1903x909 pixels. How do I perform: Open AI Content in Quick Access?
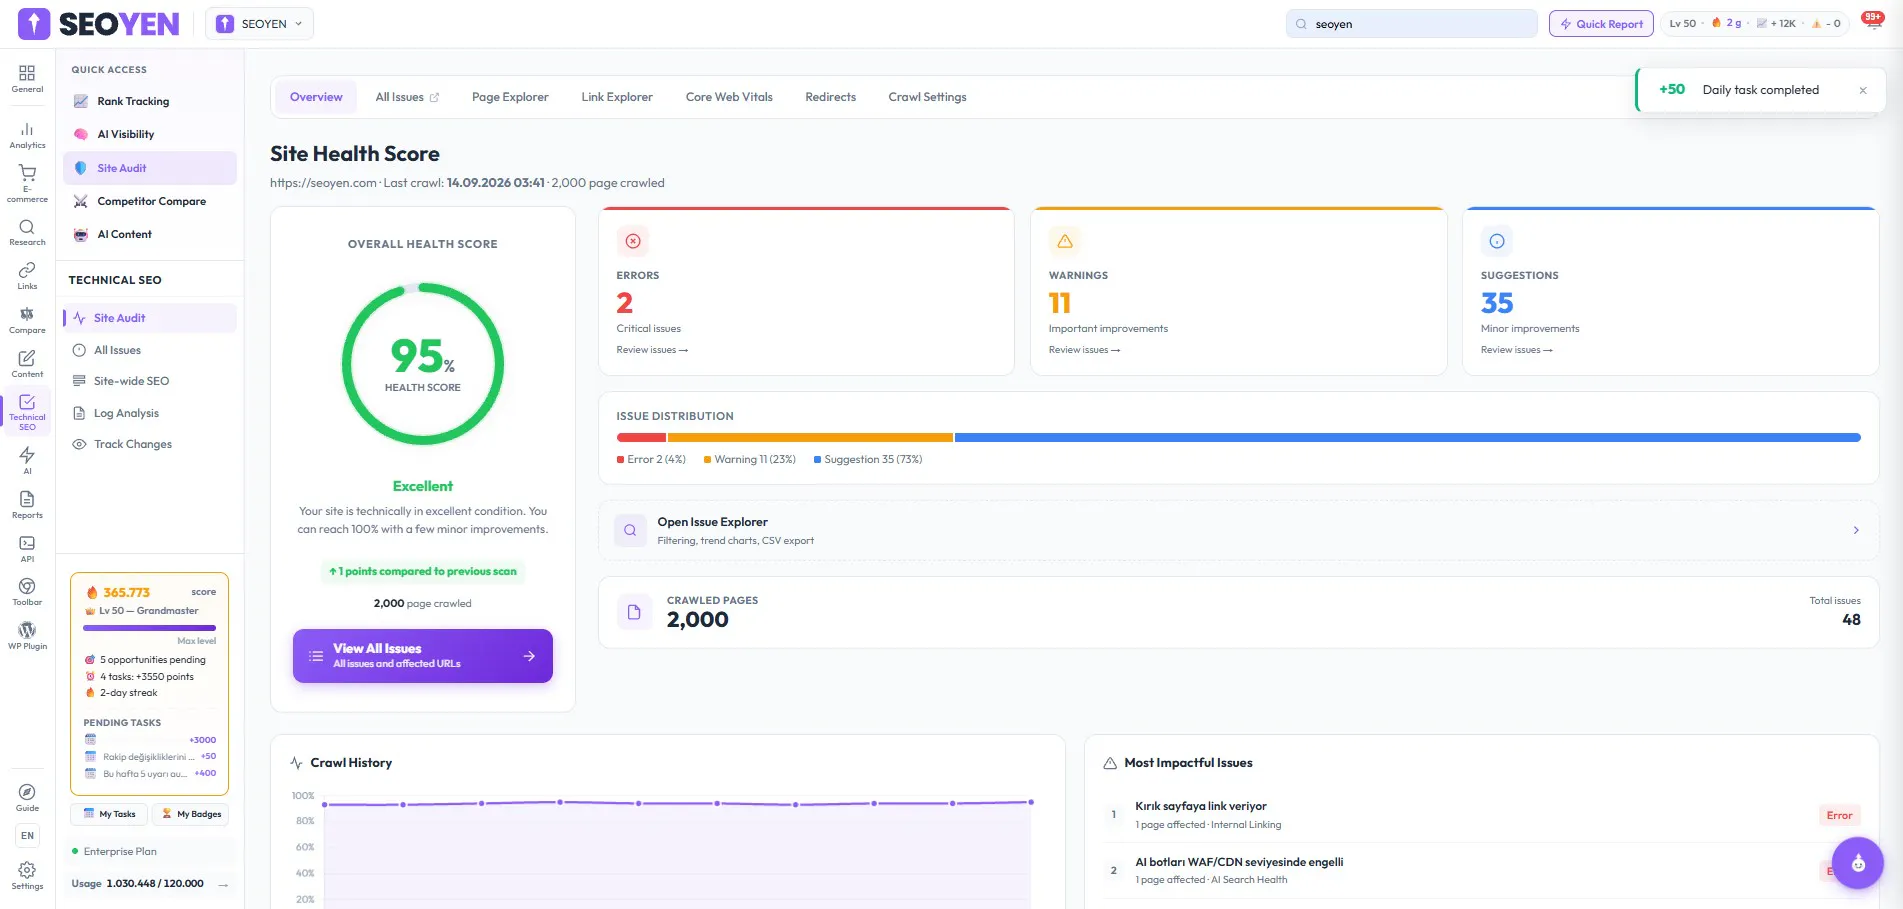click(x=150, y=234)
